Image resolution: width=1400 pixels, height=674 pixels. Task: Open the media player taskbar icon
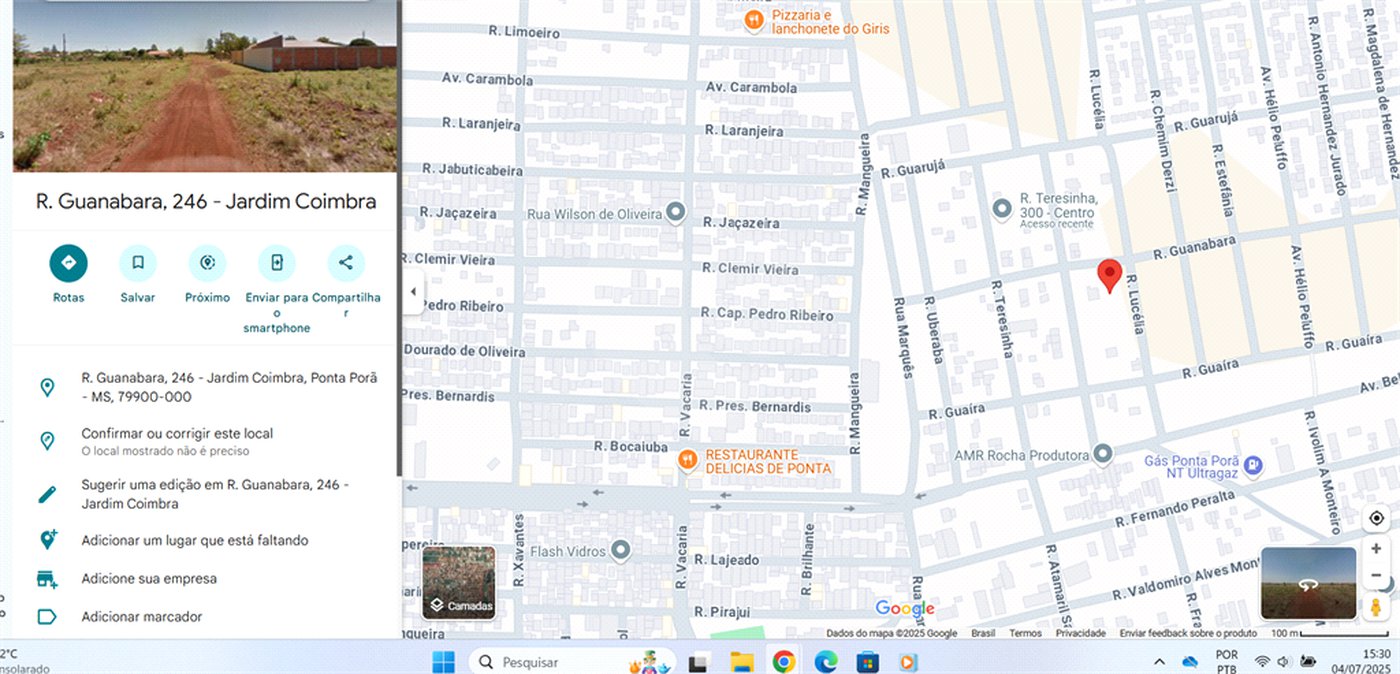908,661
